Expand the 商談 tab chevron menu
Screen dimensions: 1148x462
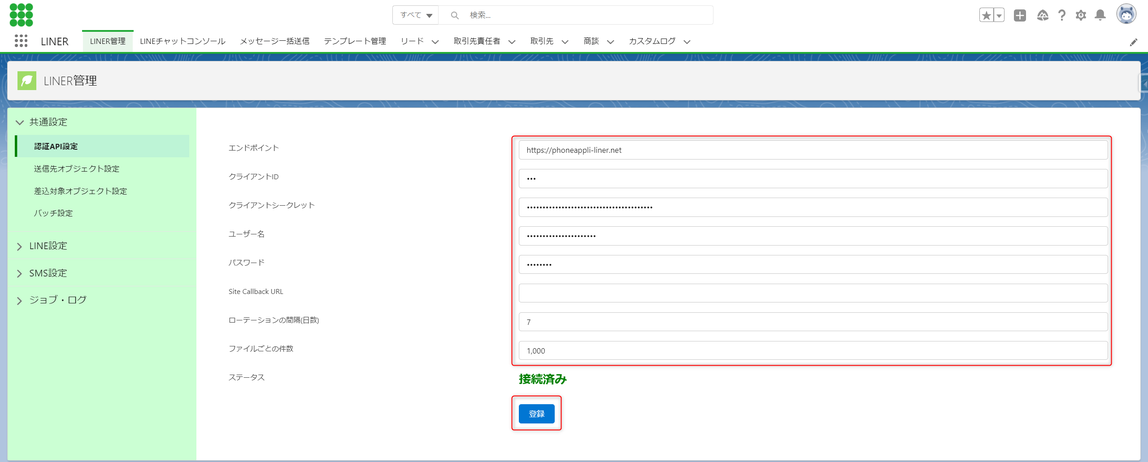610,42
